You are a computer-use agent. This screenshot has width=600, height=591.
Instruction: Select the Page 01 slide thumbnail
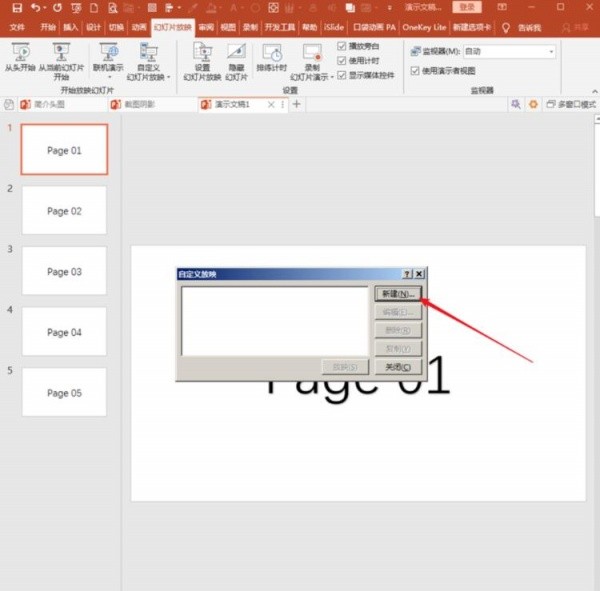pos(64,149)
